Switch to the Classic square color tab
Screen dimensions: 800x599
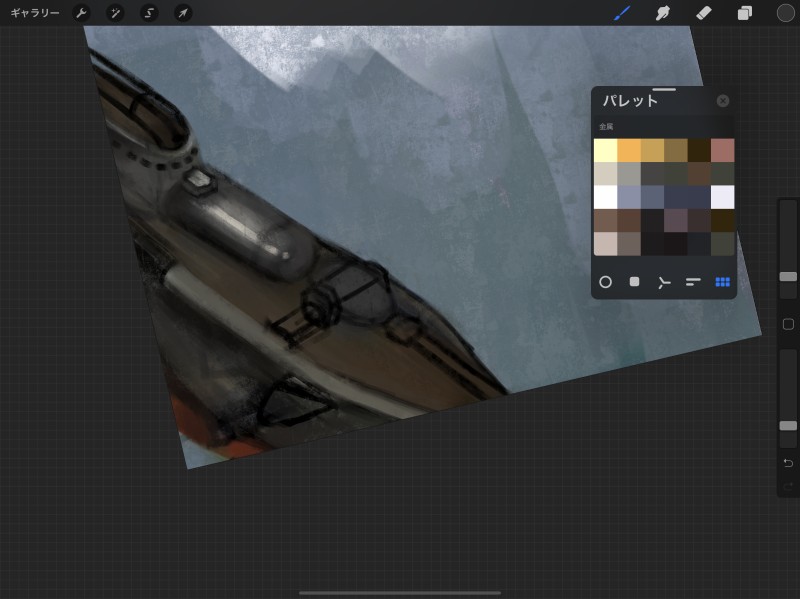(634, 282)
